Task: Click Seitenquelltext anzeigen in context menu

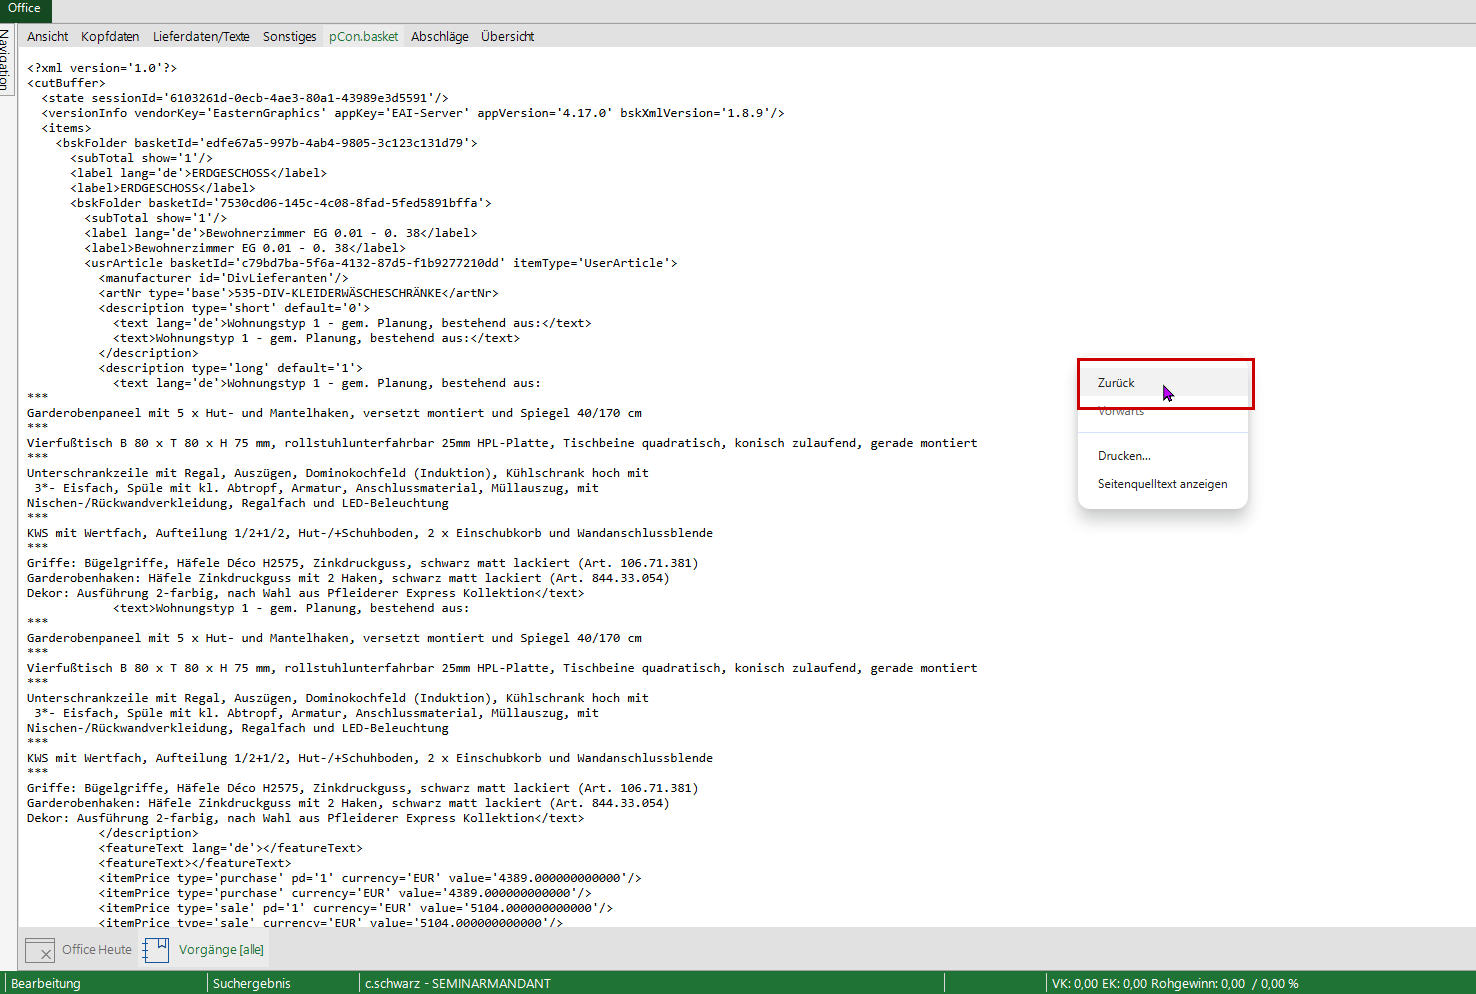Action: tap(1162, 484)
